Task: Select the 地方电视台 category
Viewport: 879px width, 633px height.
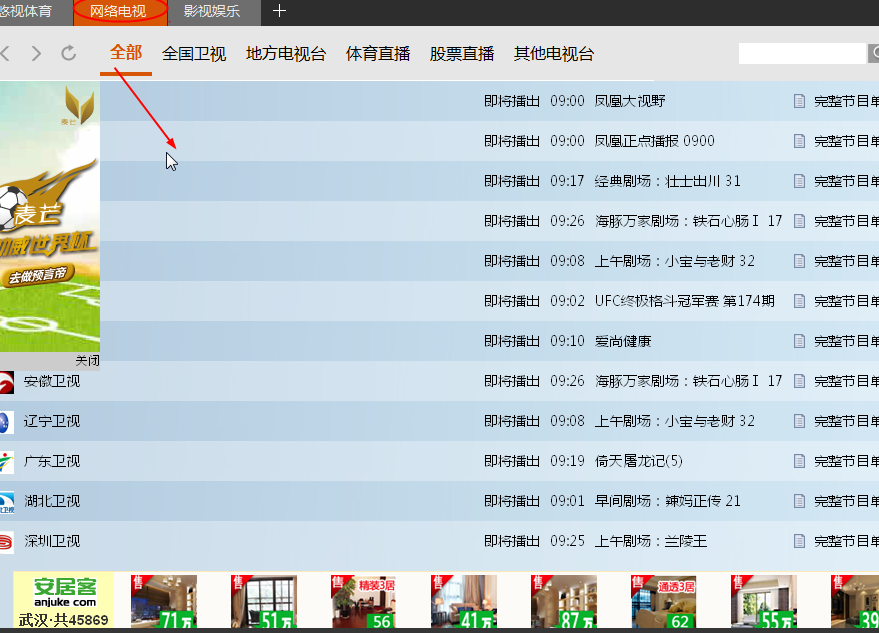Action: click(x=286, y=54)
